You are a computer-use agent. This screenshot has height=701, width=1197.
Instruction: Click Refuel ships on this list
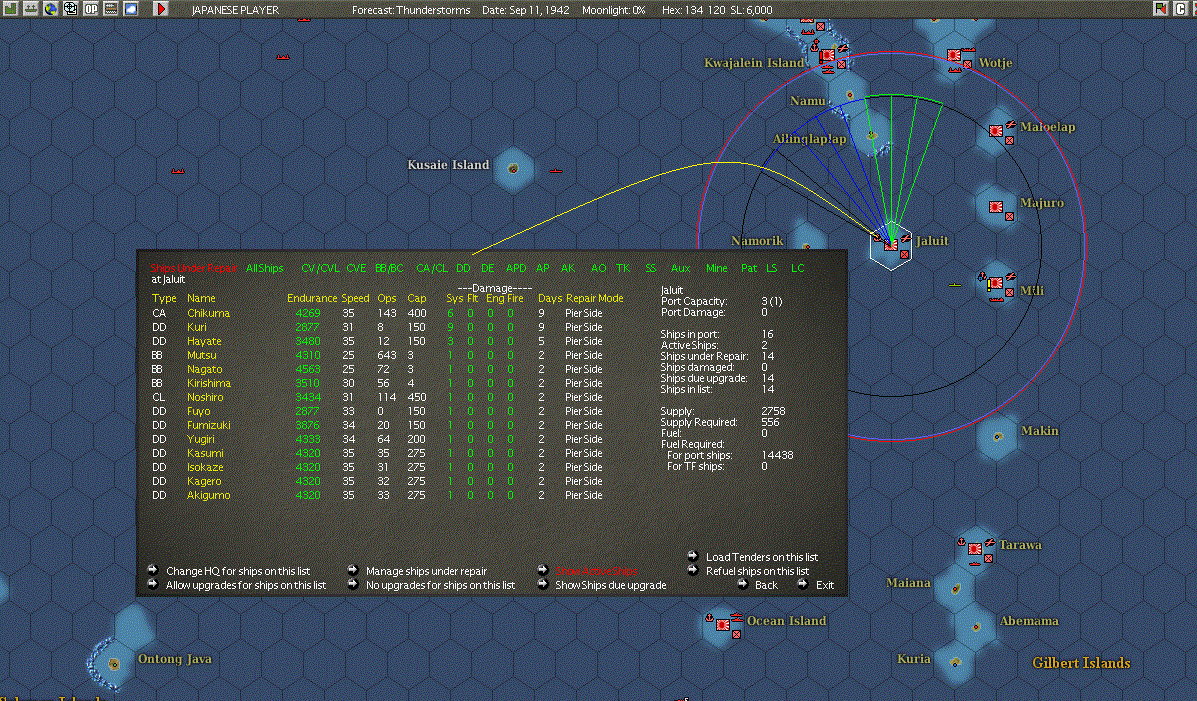click(x=757, y=571)
